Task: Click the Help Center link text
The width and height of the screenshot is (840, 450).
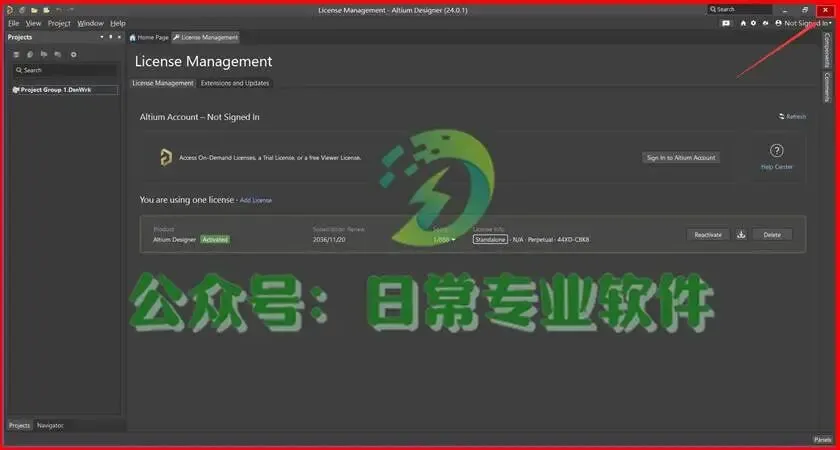Action: 777,167
